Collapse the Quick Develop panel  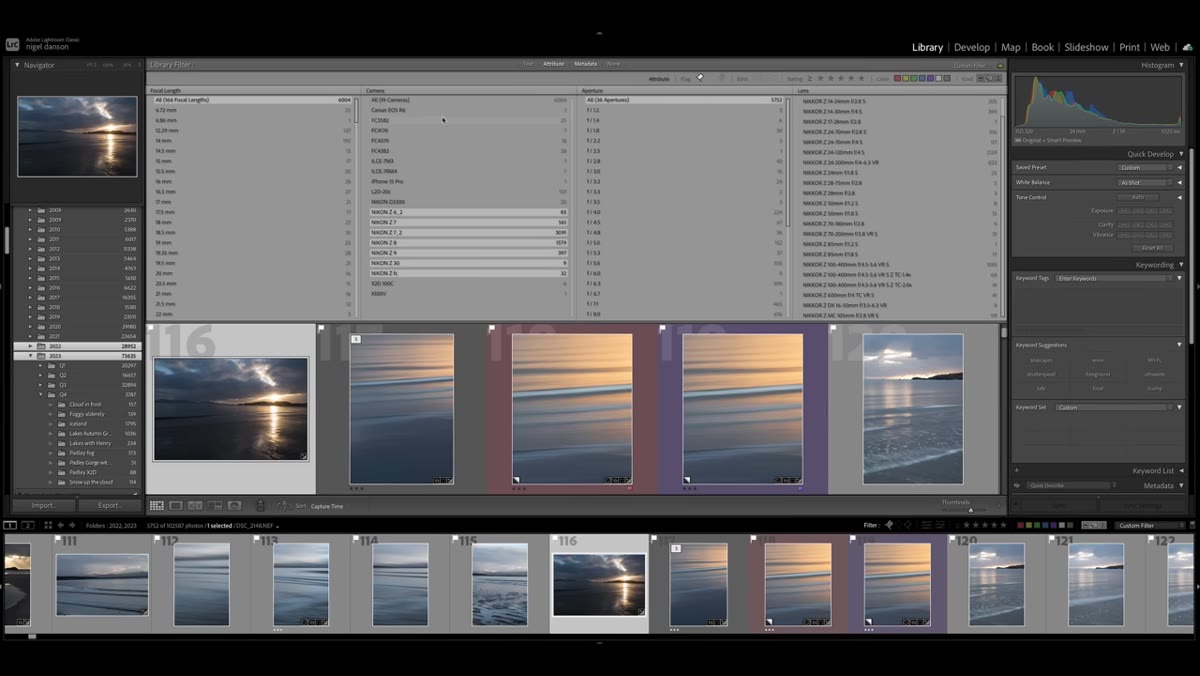point(1181,154)
